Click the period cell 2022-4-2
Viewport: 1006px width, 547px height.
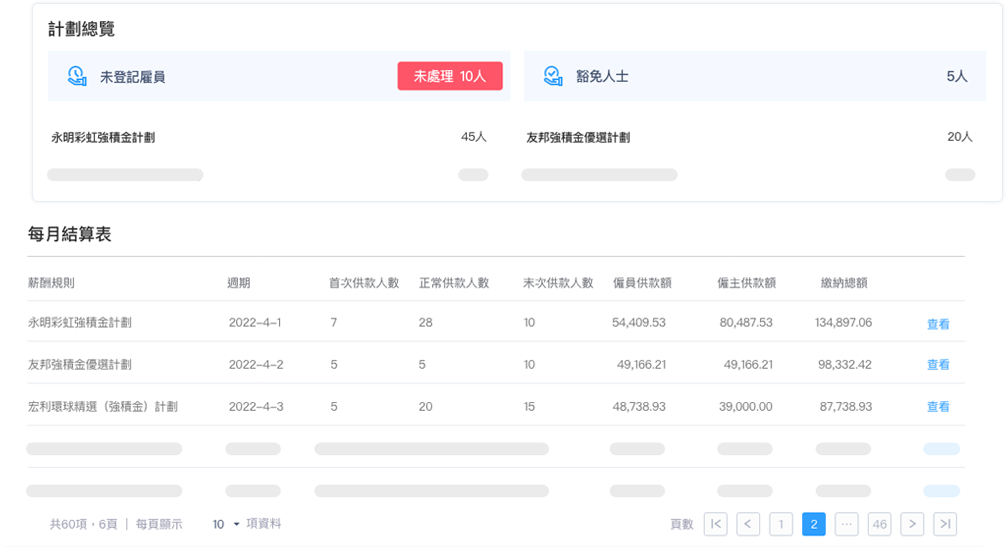(x=256, y=365)
